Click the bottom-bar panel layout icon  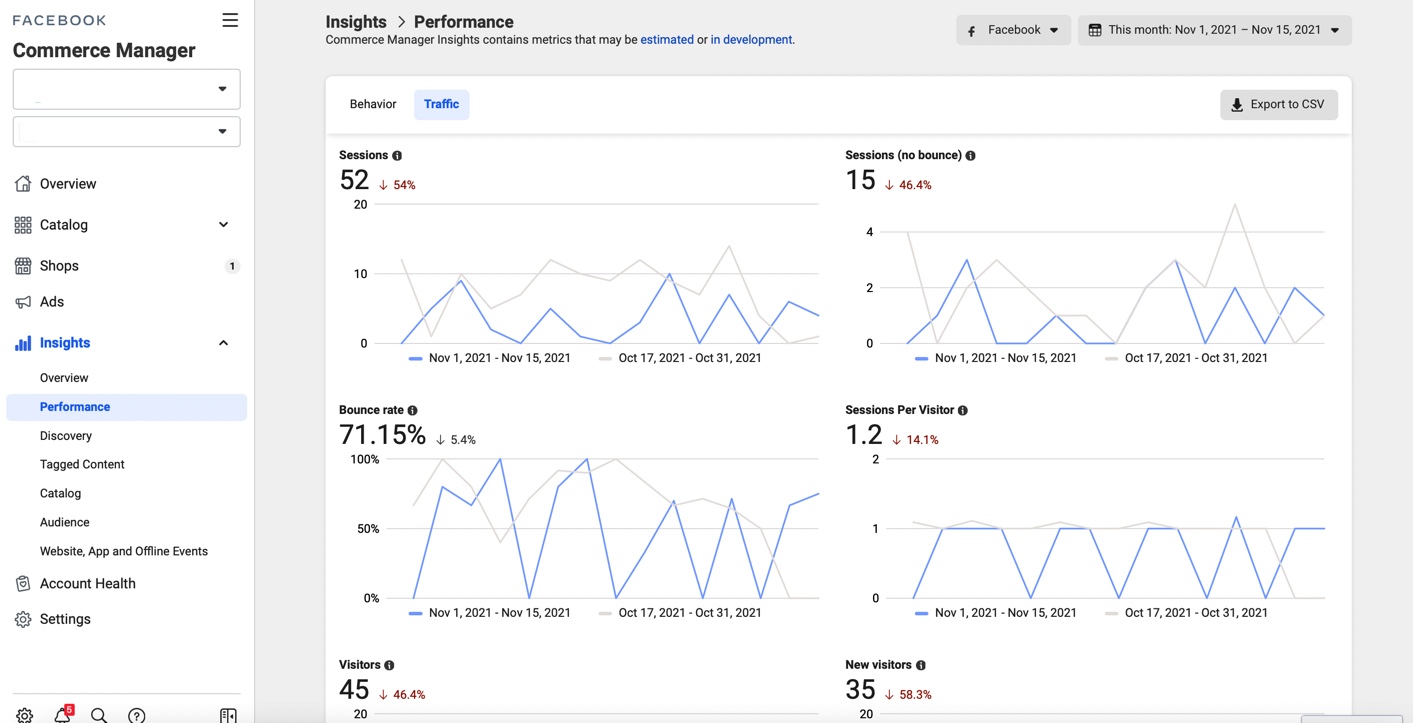tap(228, 715)
